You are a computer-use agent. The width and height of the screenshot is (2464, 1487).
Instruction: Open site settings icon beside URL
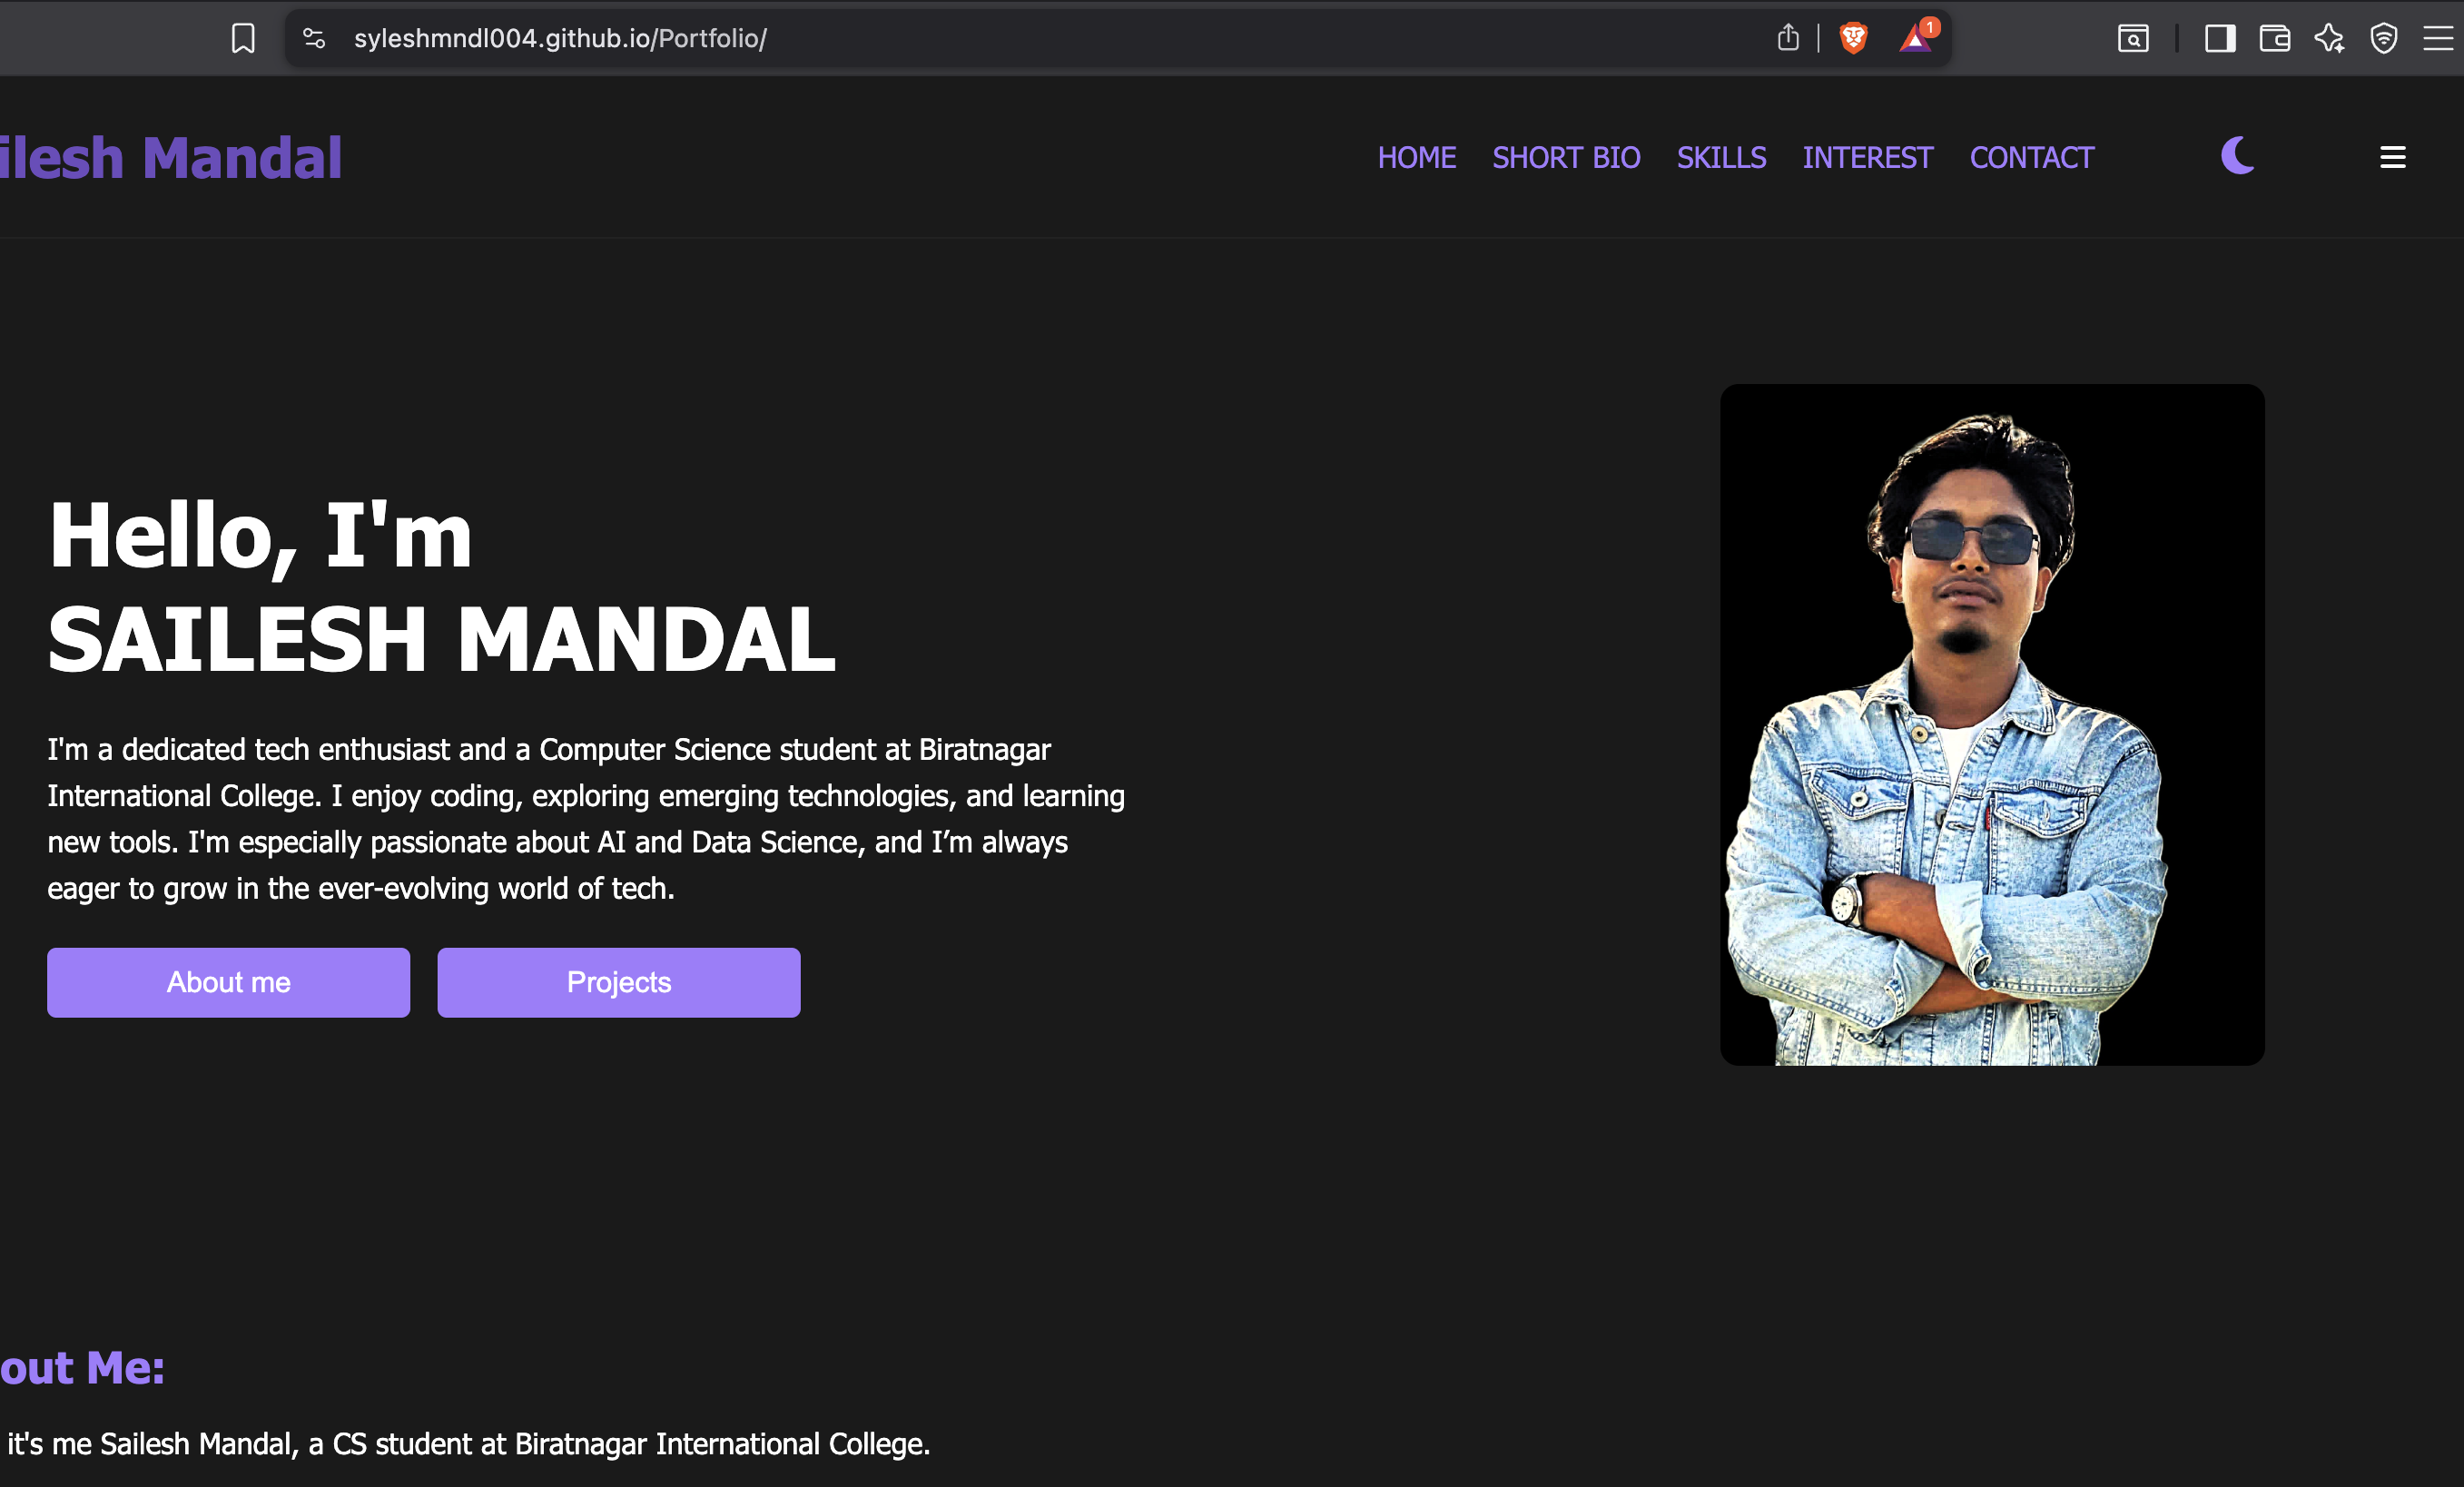(x=314, y=39)
